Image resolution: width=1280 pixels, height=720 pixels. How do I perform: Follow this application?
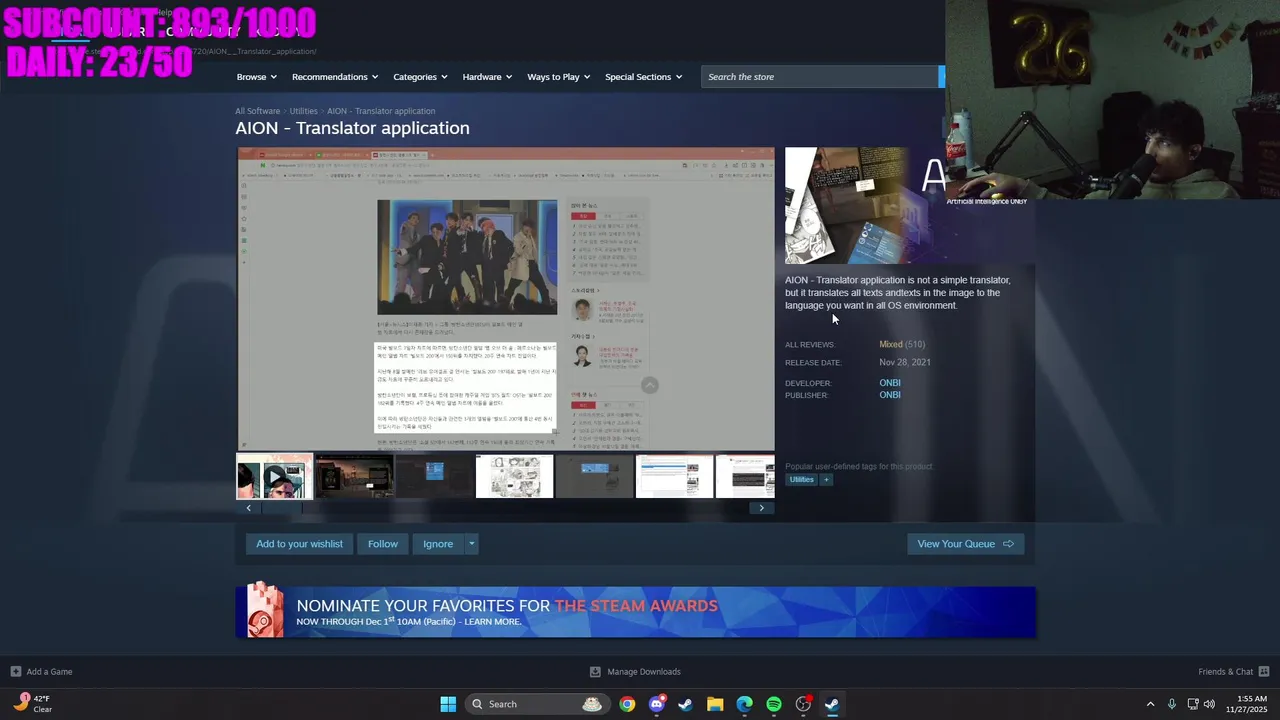[382, 544]
